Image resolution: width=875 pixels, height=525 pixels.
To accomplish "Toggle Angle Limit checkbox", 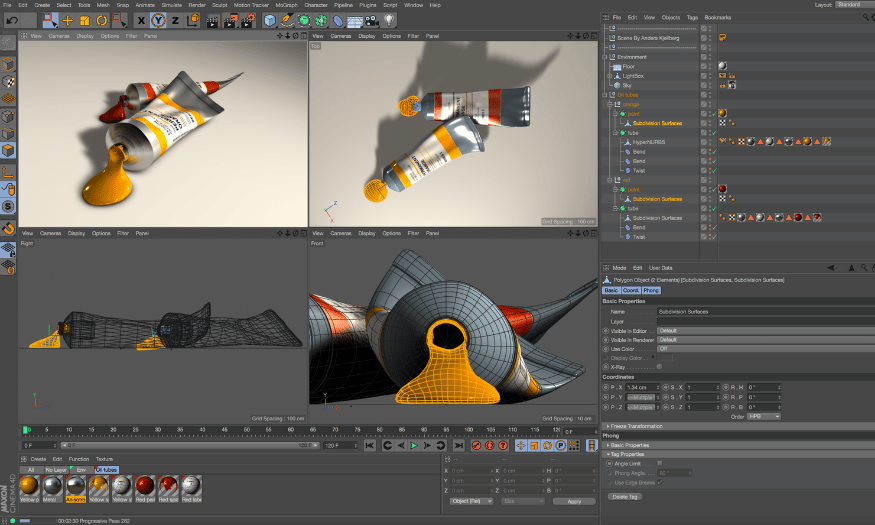I will [x=660, y=463].
